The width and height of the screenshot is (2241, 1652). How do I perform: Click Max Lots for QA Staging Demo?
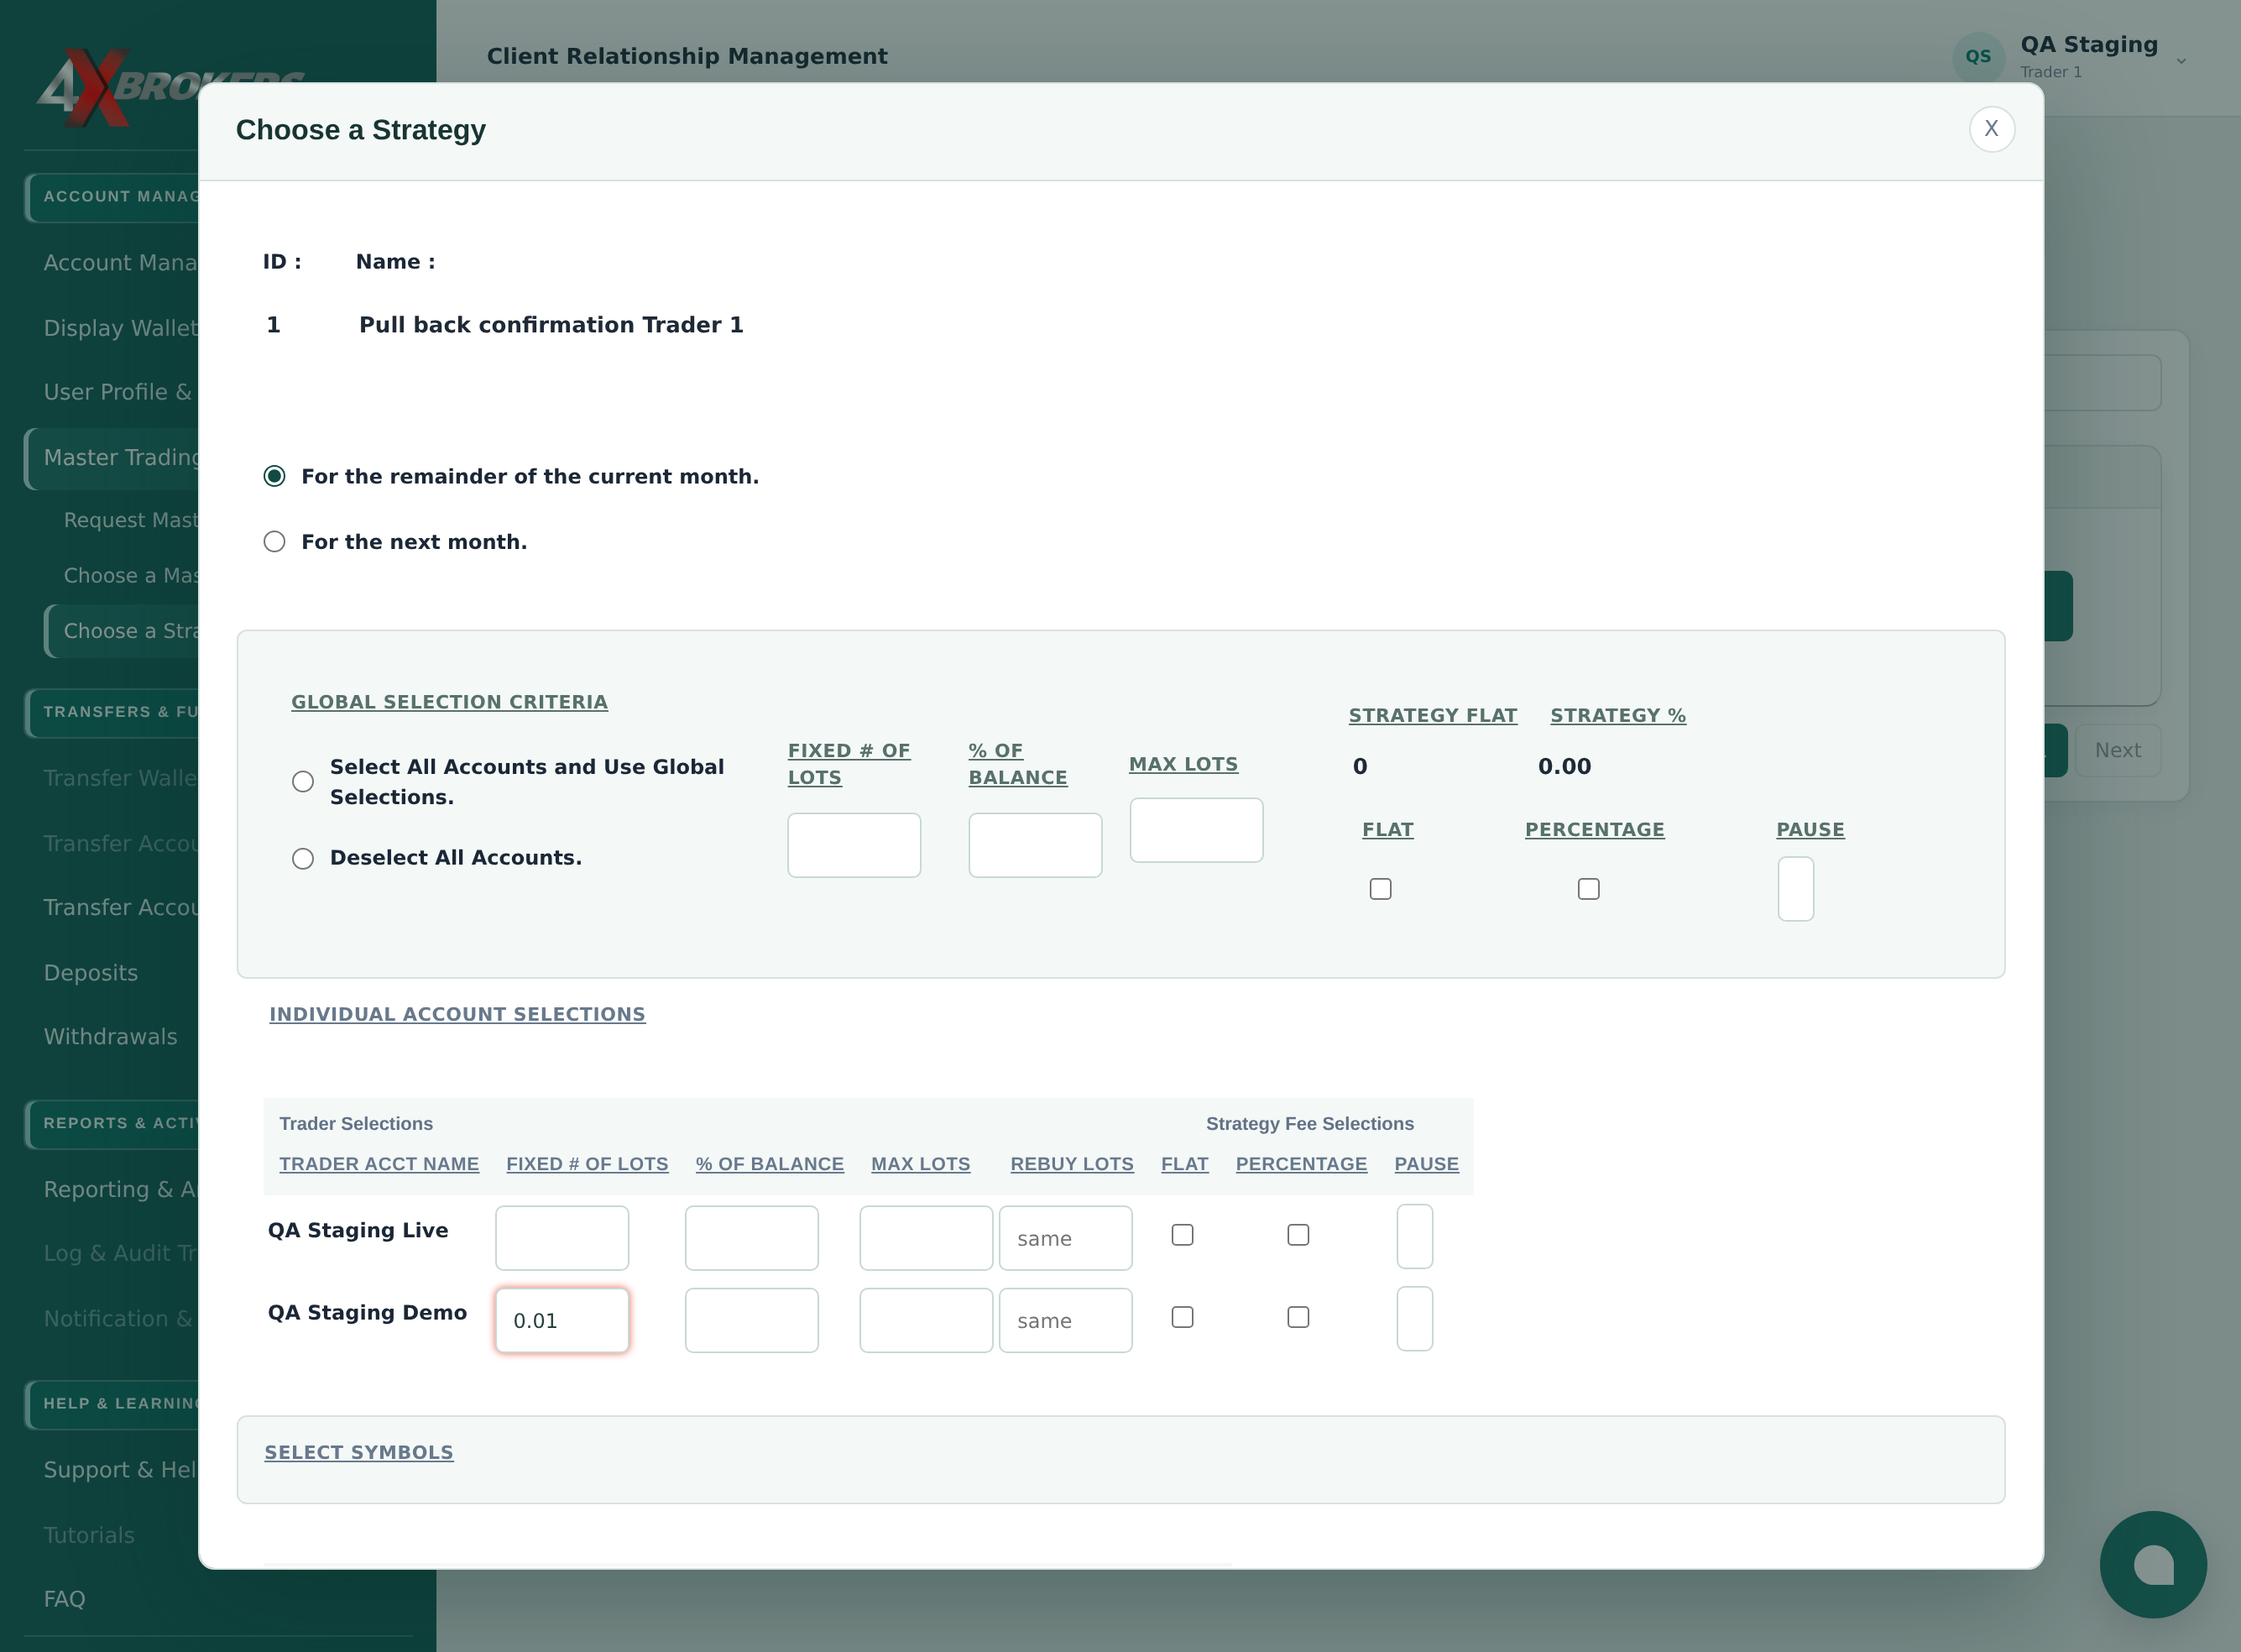(x=926, y=1320)
